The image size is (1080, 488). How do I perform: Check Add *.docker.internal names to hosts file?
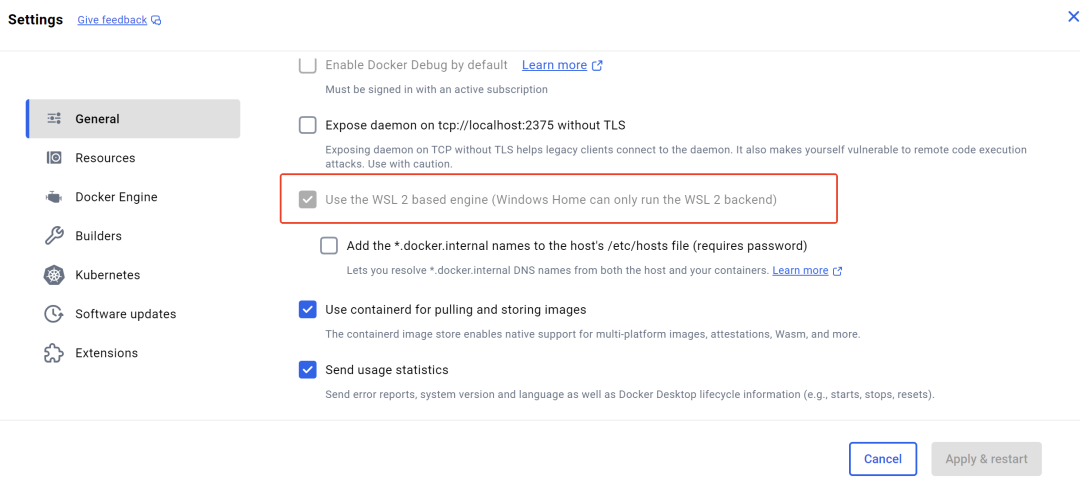click(329, 246)
